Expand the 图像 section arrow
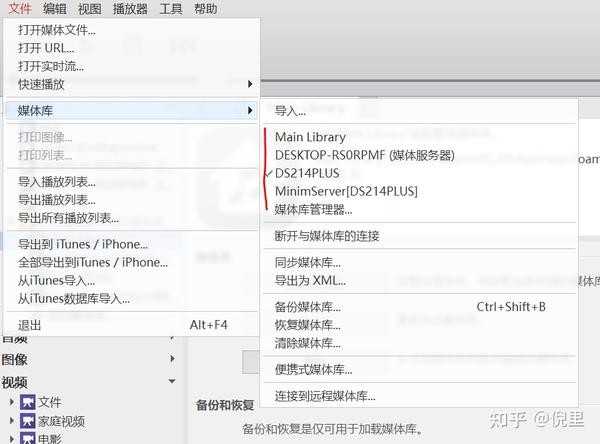600x444 pixels. pos(173,359)
